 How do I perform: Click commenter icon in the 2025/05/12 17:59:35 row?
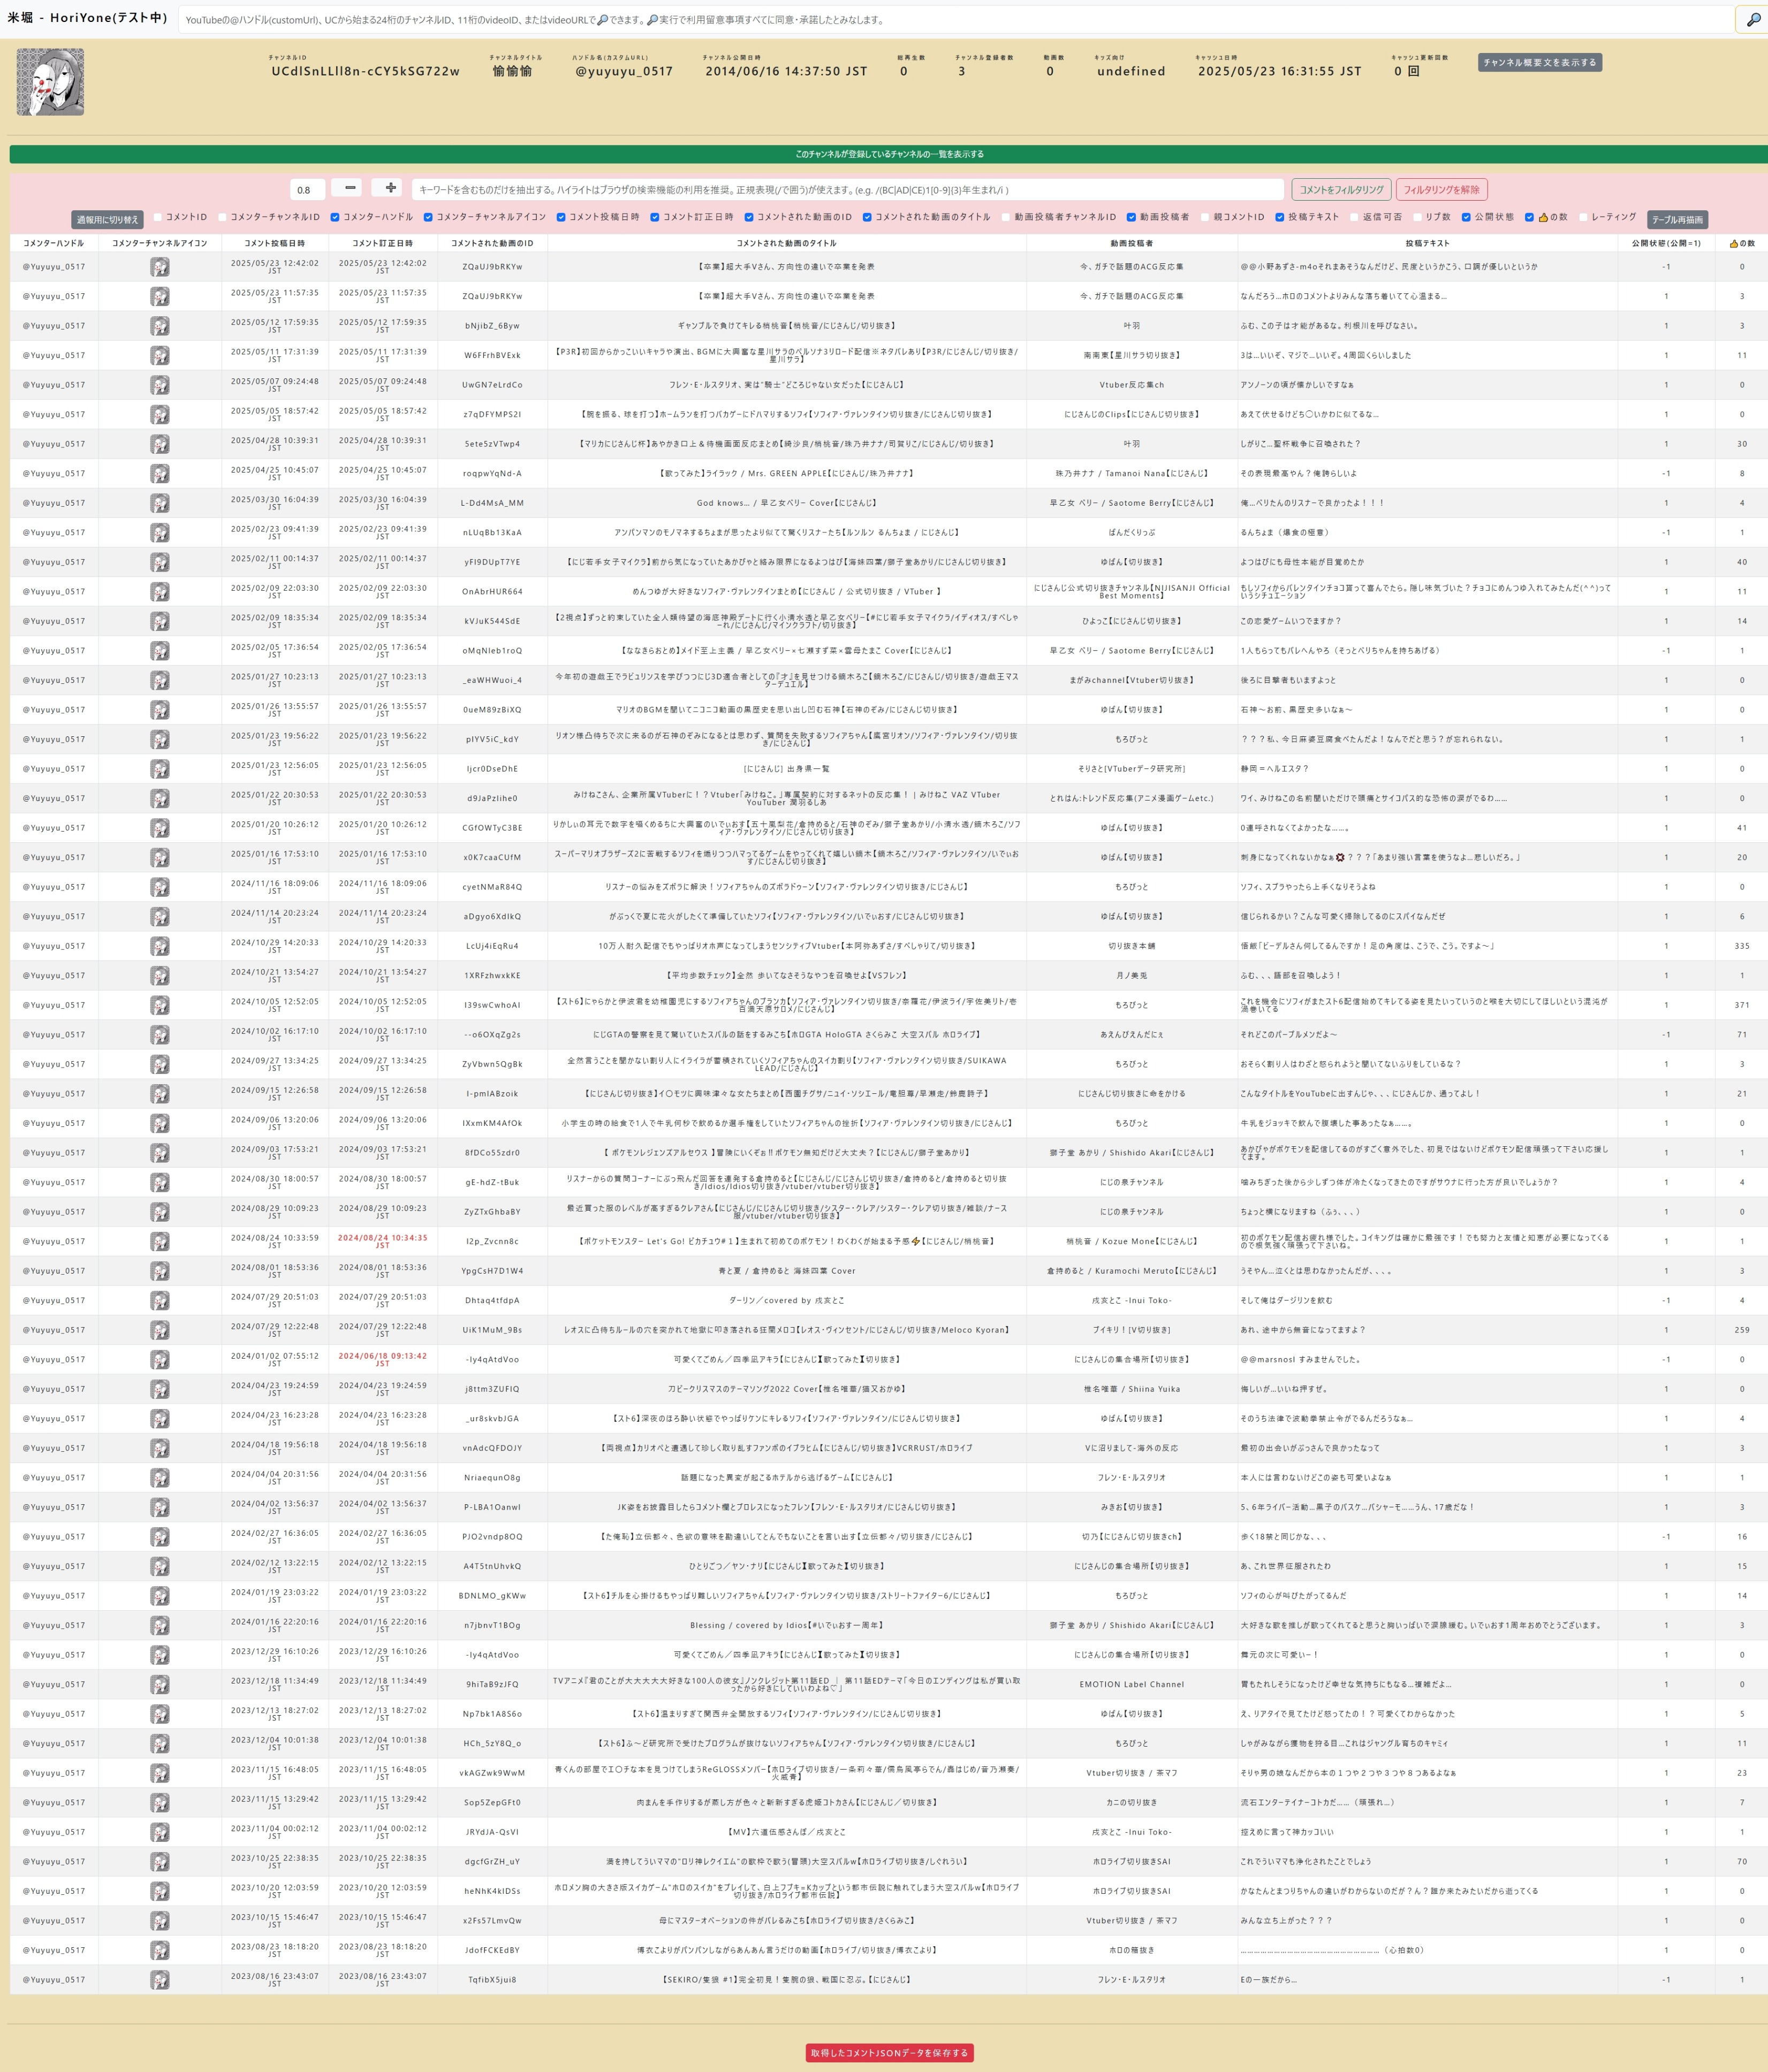(160, 326)
